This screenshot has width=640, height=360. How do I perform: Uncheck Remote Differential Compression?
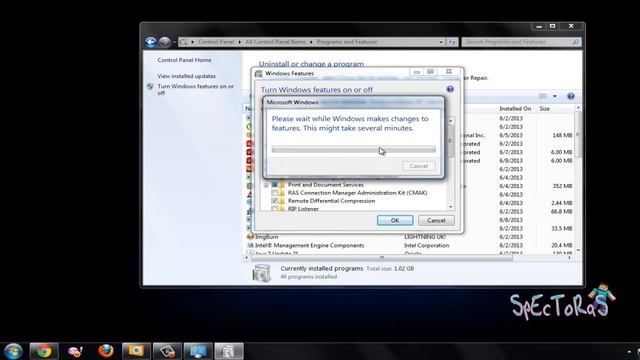274,201
